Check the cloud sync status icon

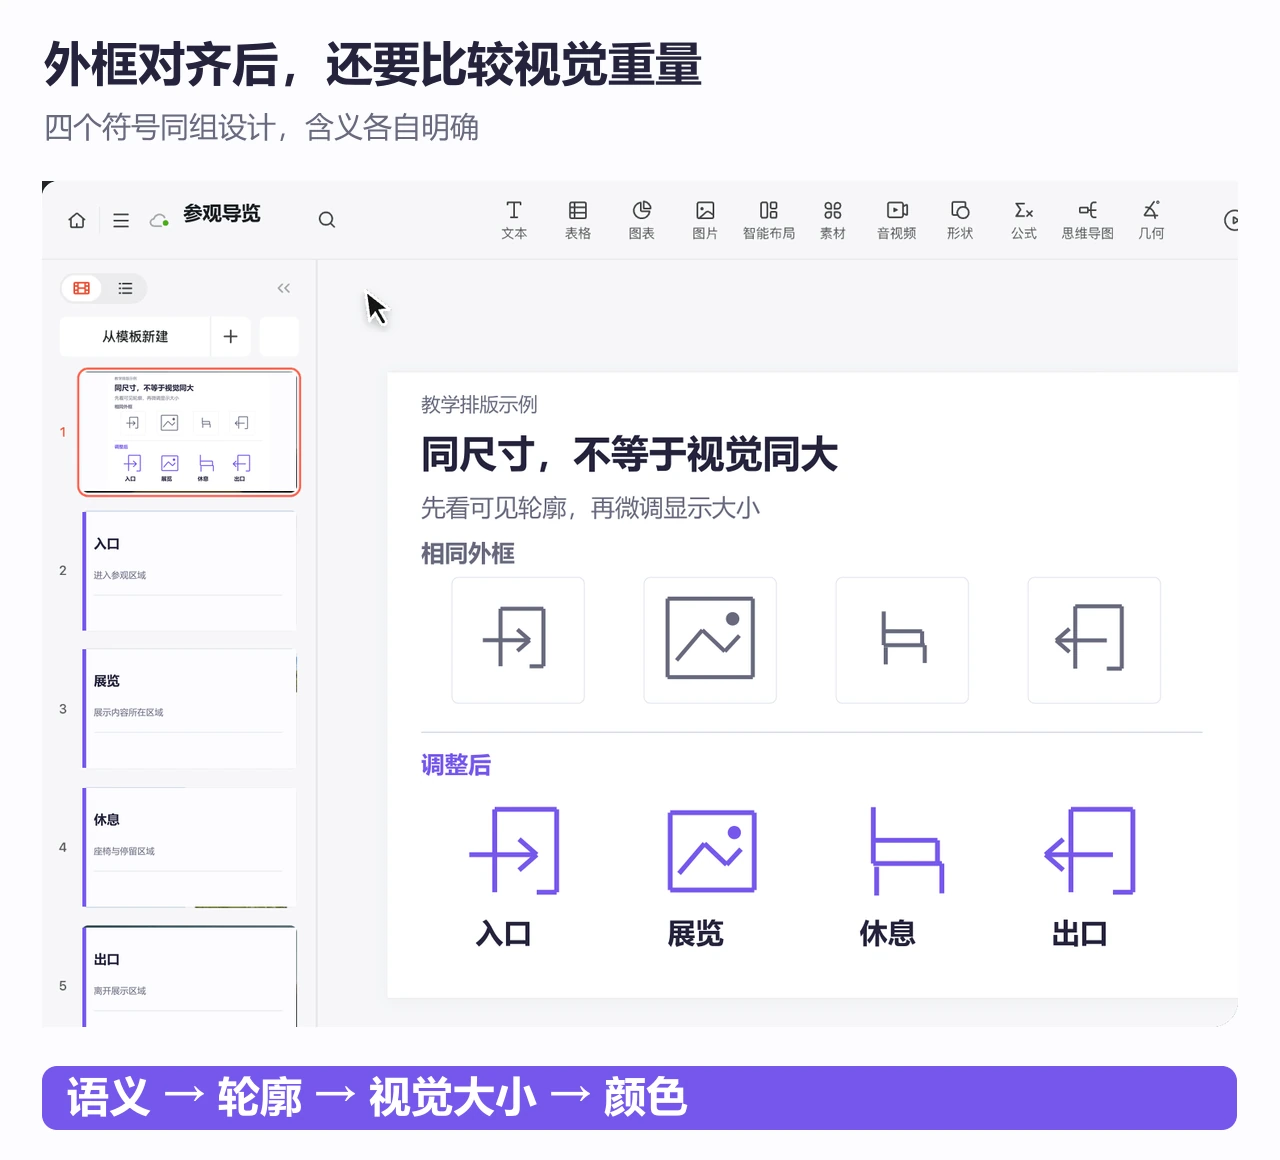point(159,220)
